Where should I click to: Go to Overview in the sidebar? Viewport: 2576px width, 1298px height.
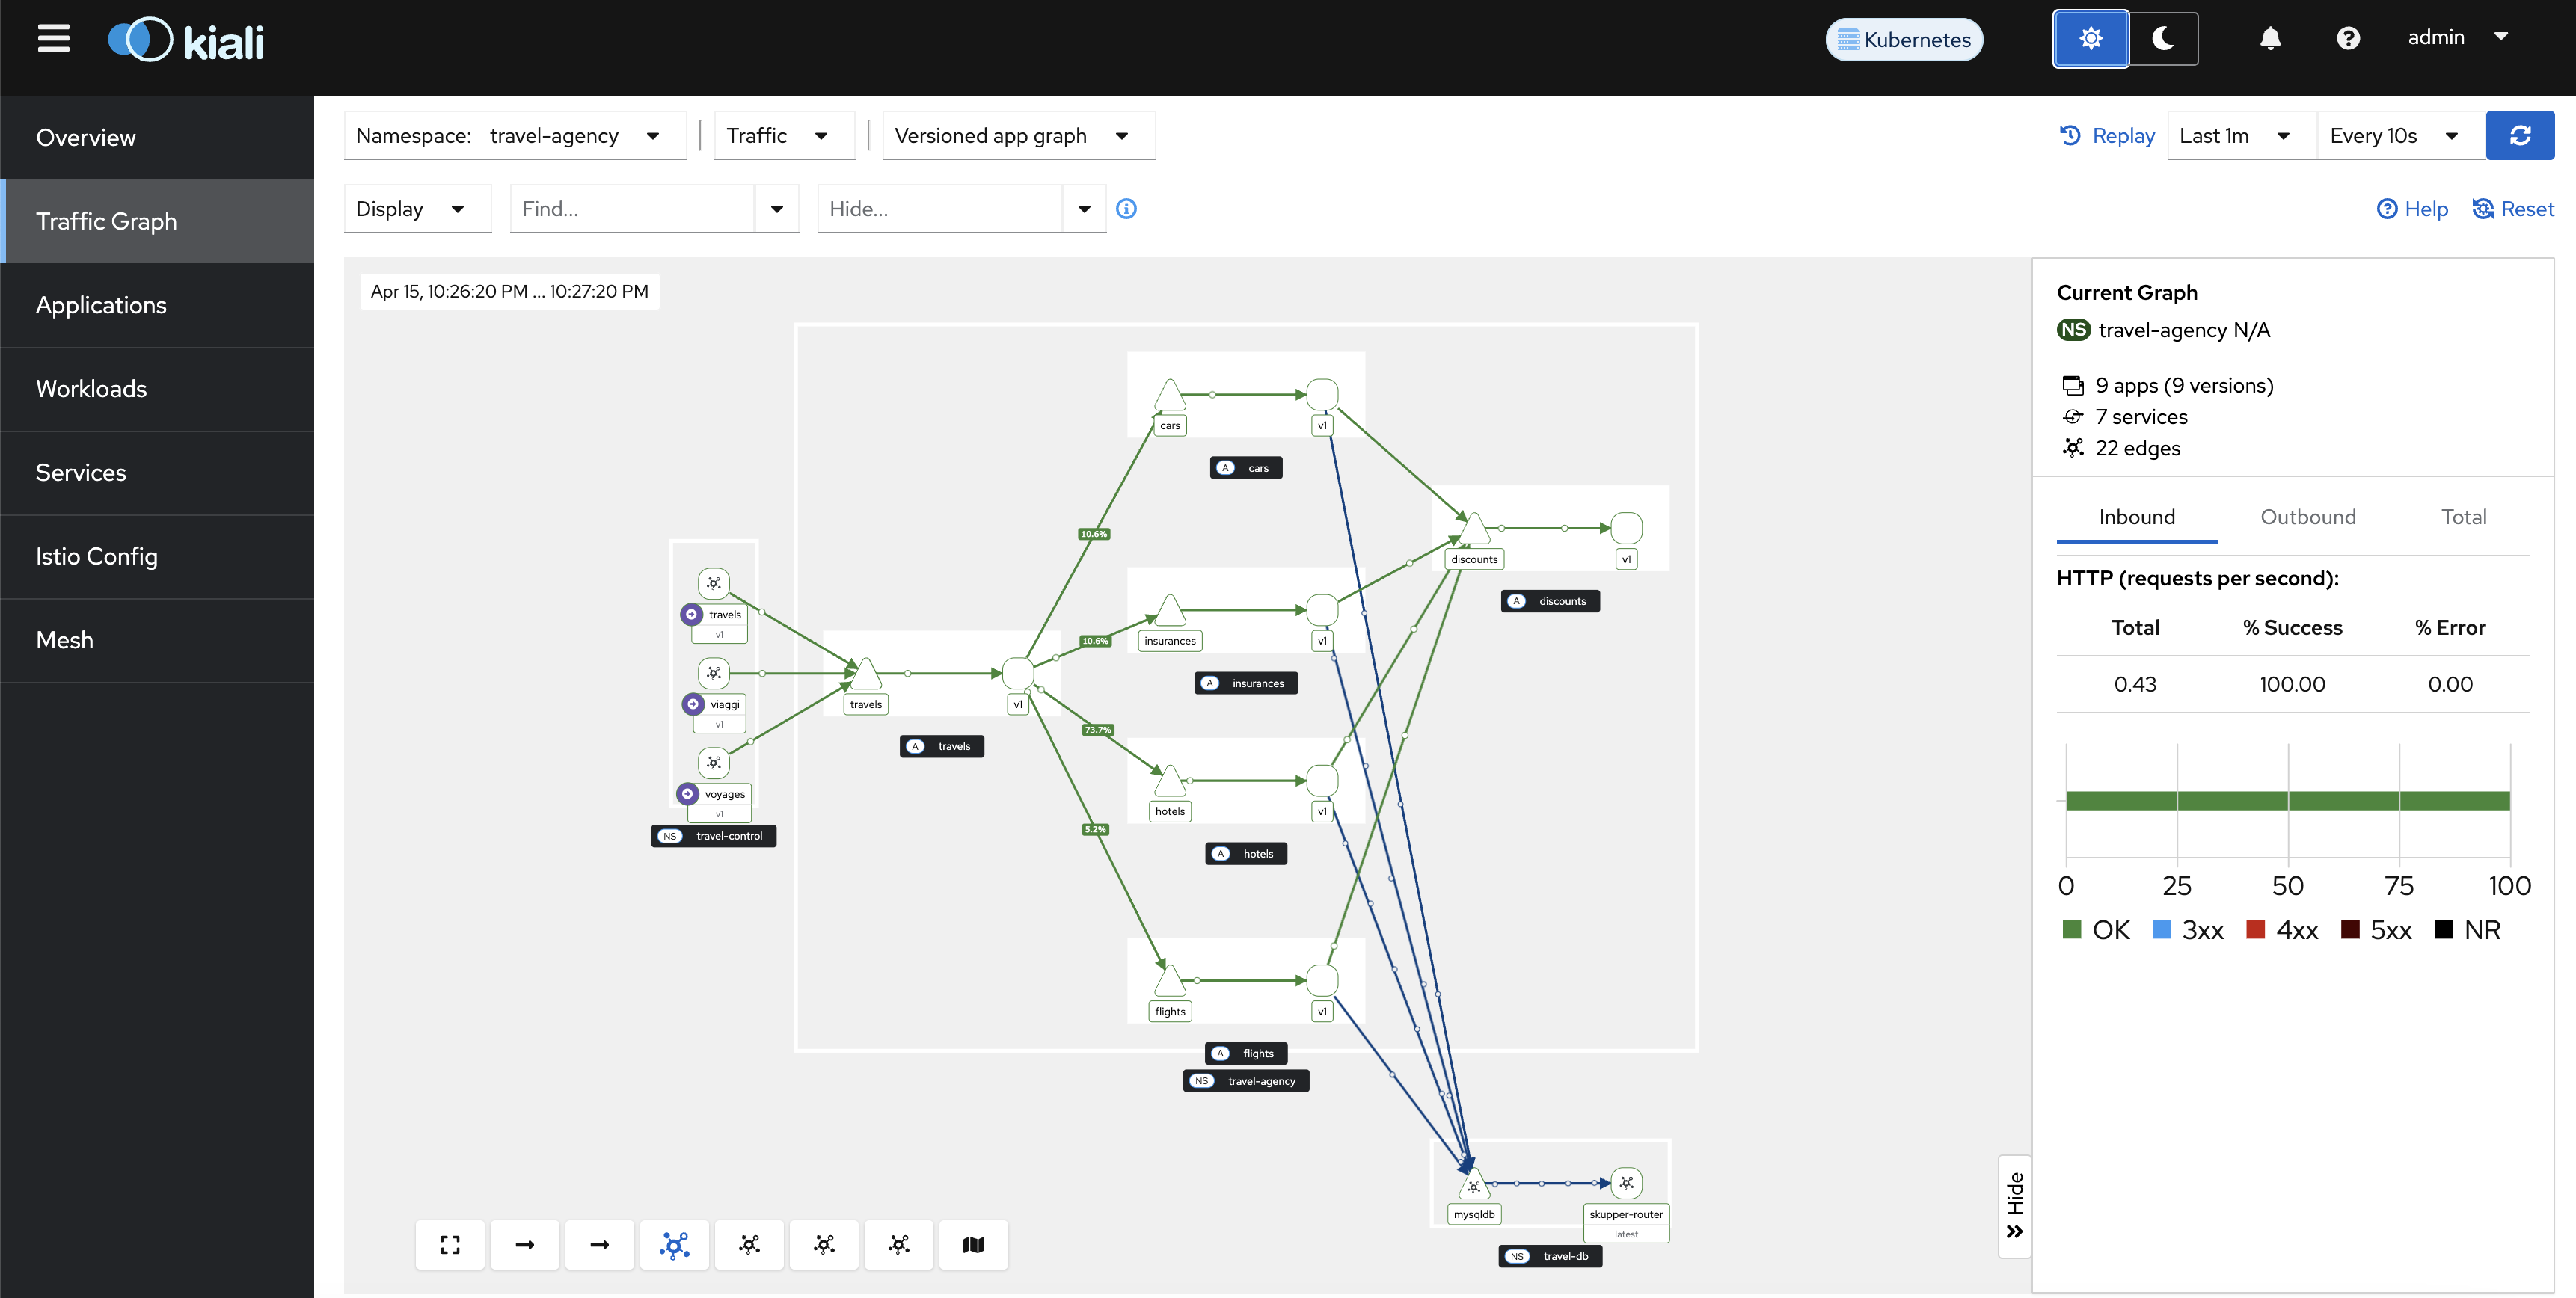coord(157,138)
